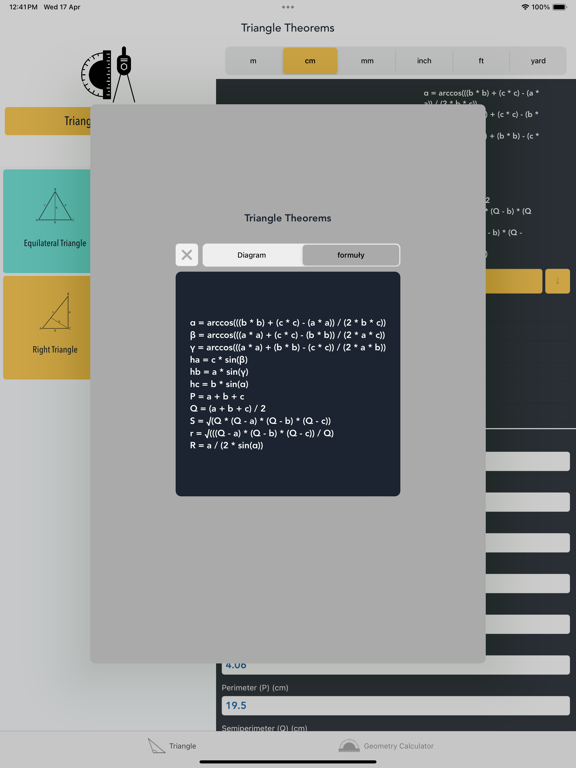Choose the cm unit

[x=310, y=61]
